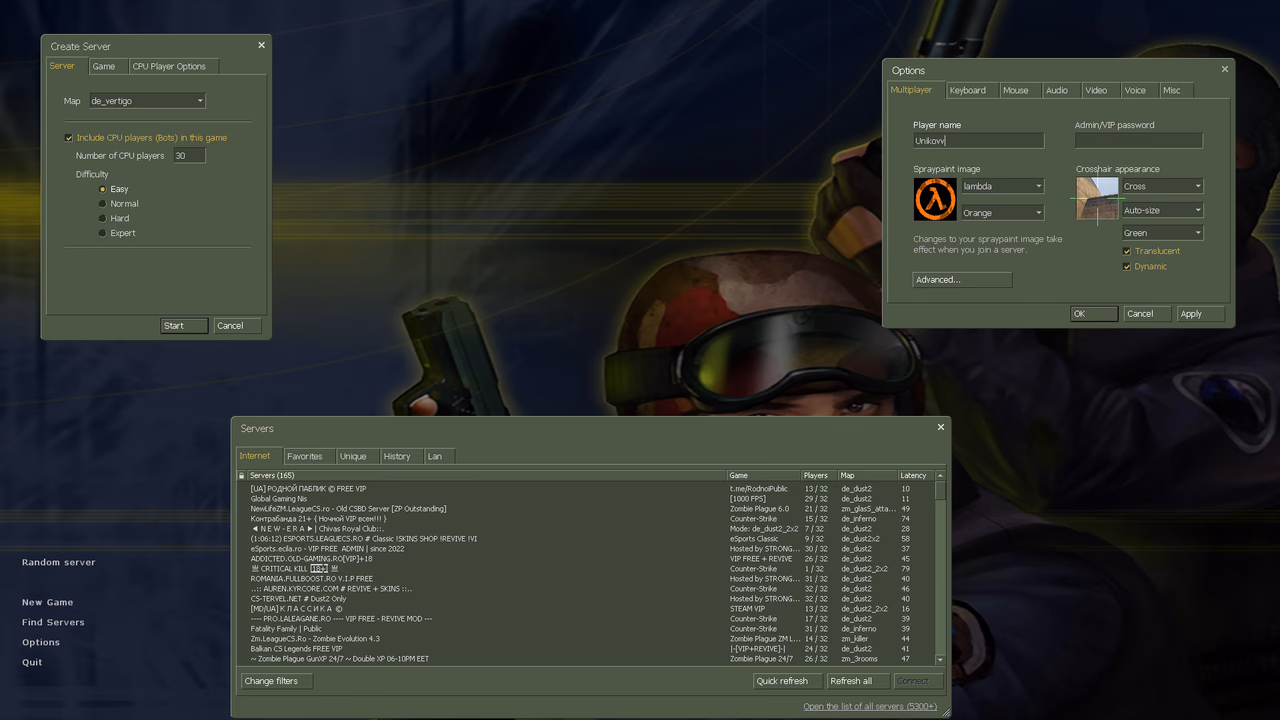1280x720 pixels.
Task: Select Easy difficulty radio button
Action: [x=102, y=189]
